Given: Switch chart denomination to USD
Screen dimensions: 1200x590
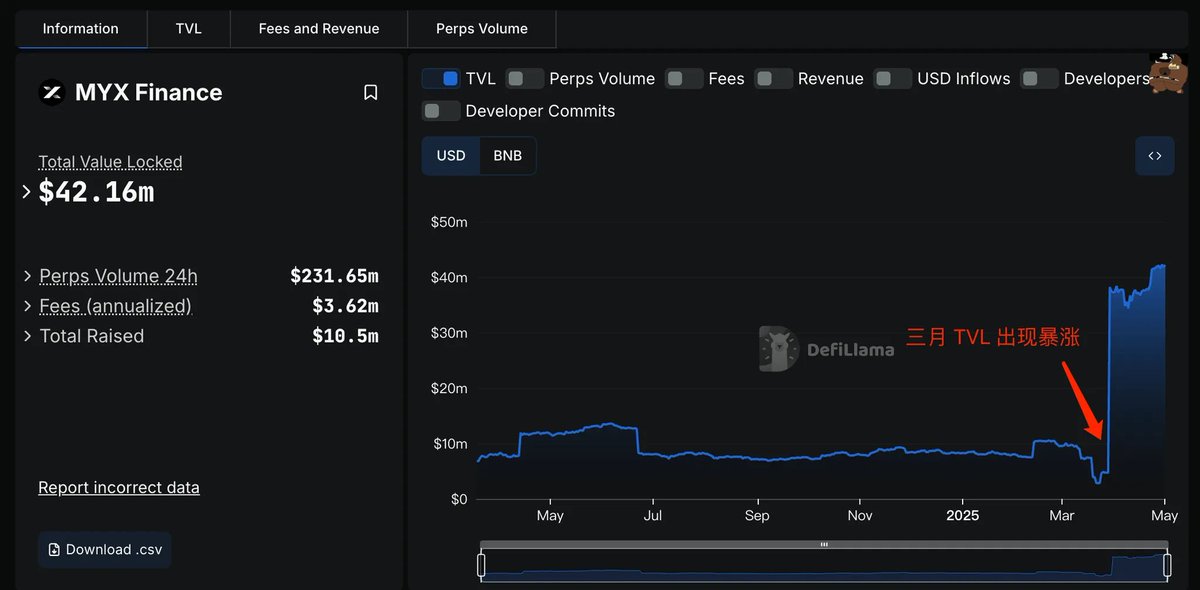Looking at the screenshot, I should (451, 156).
